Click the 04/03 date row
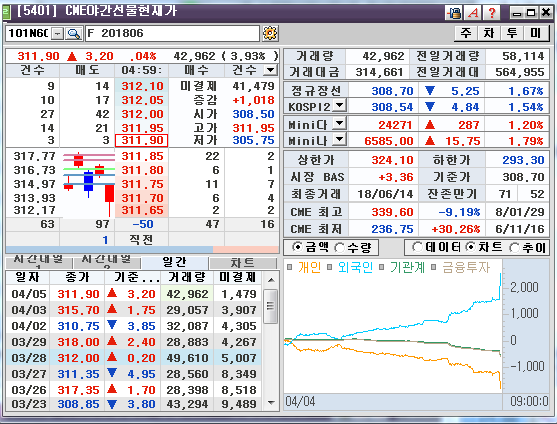Image resolution: width=557 pixels, height=424 pixels. pos(134,310)
